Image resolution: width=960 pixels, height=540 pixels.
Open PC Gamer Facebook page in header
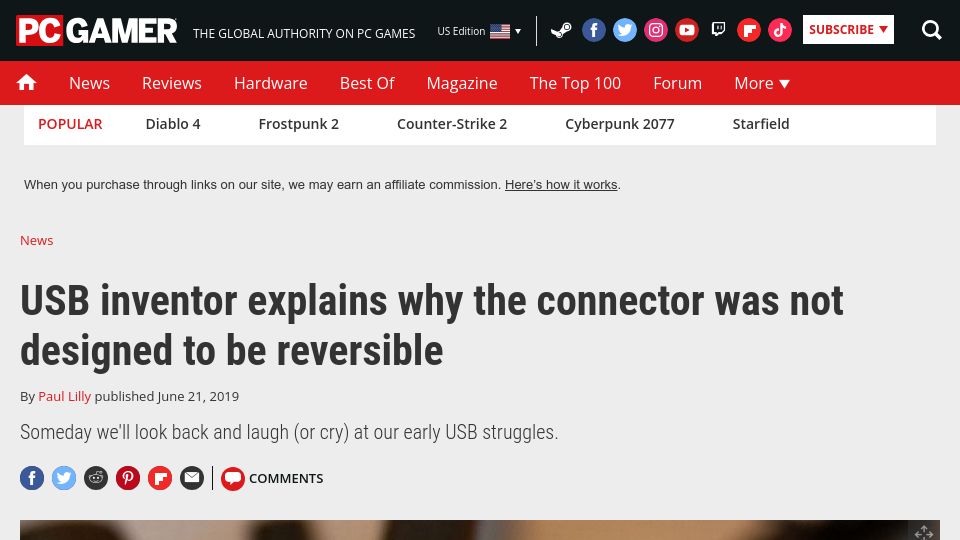pos(594,30)
